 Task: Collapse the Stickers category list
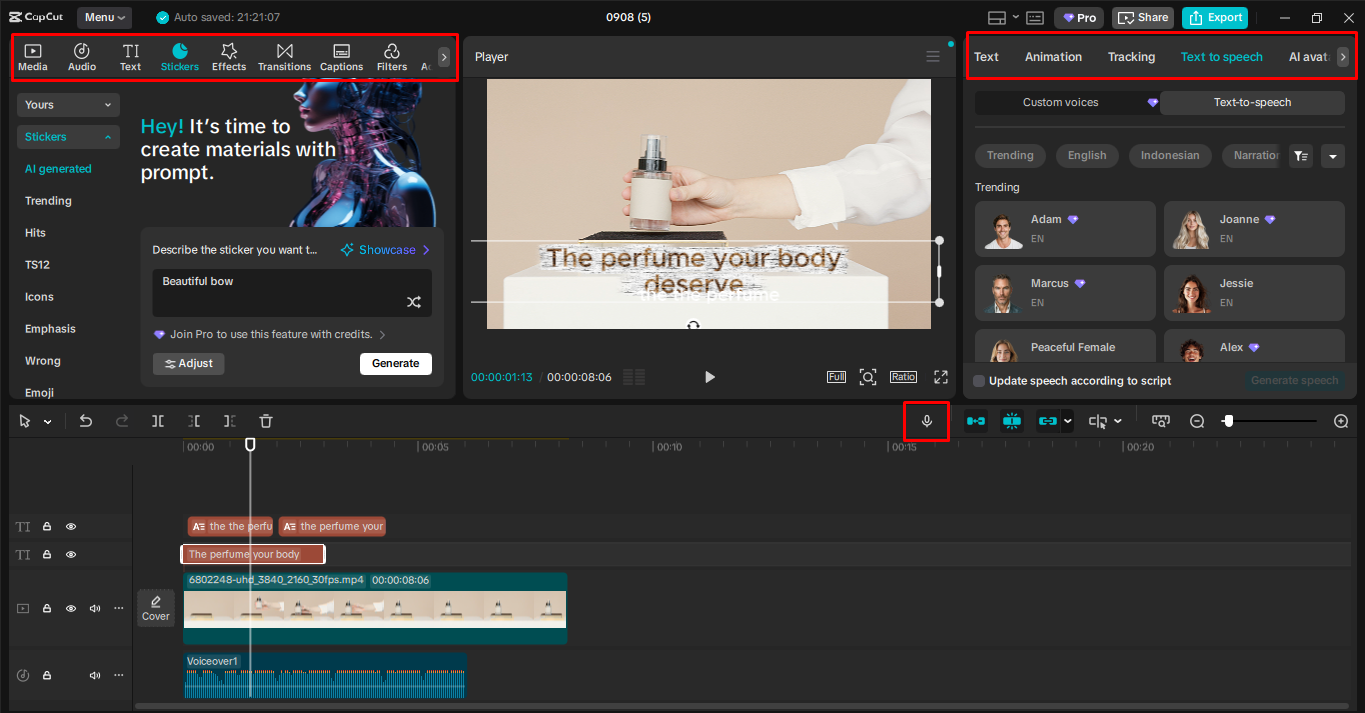click(x=67, y=136)
